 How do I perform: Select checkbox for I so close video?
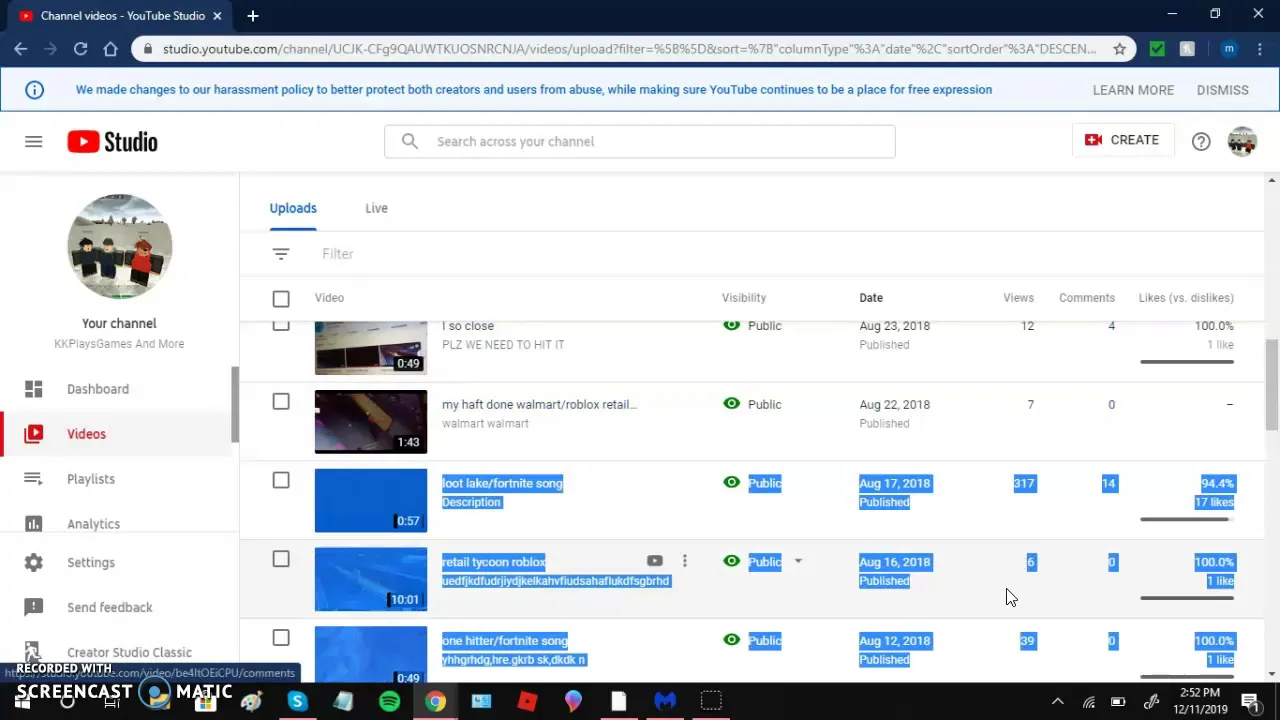coord(281,325)
